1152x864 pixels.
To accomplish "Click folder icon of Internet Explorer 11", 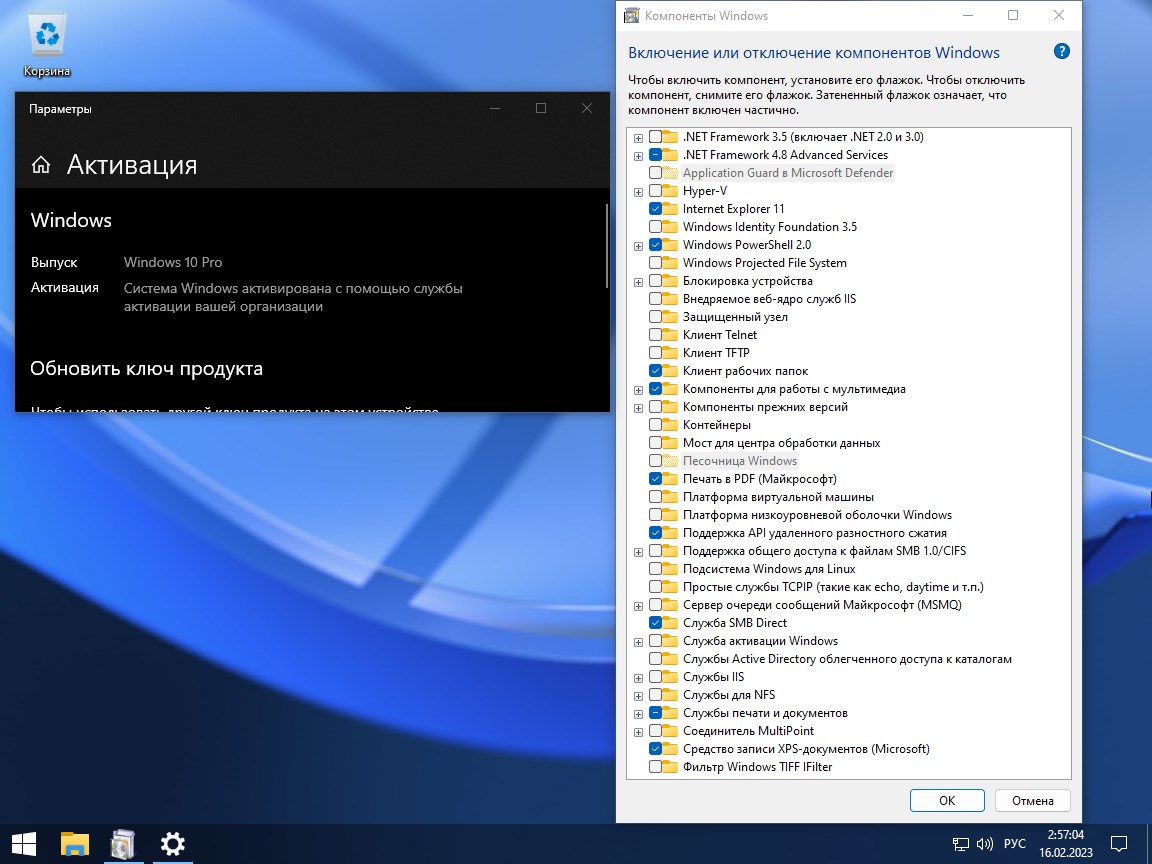I will (670, 209).
